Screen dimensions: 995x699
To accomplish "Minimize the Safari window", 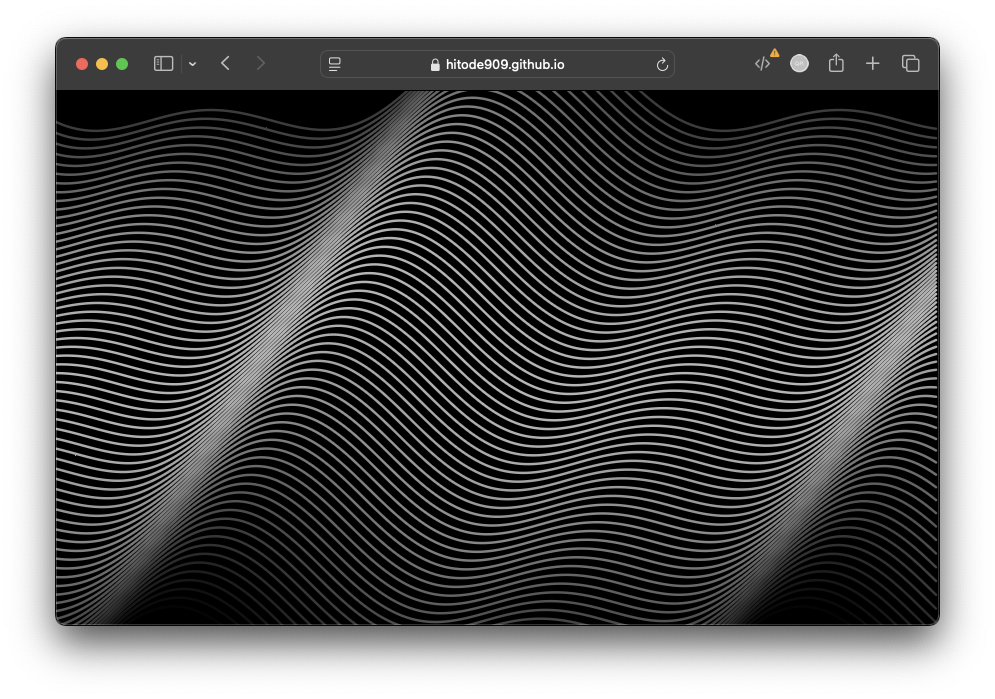I will click(102, 64).
